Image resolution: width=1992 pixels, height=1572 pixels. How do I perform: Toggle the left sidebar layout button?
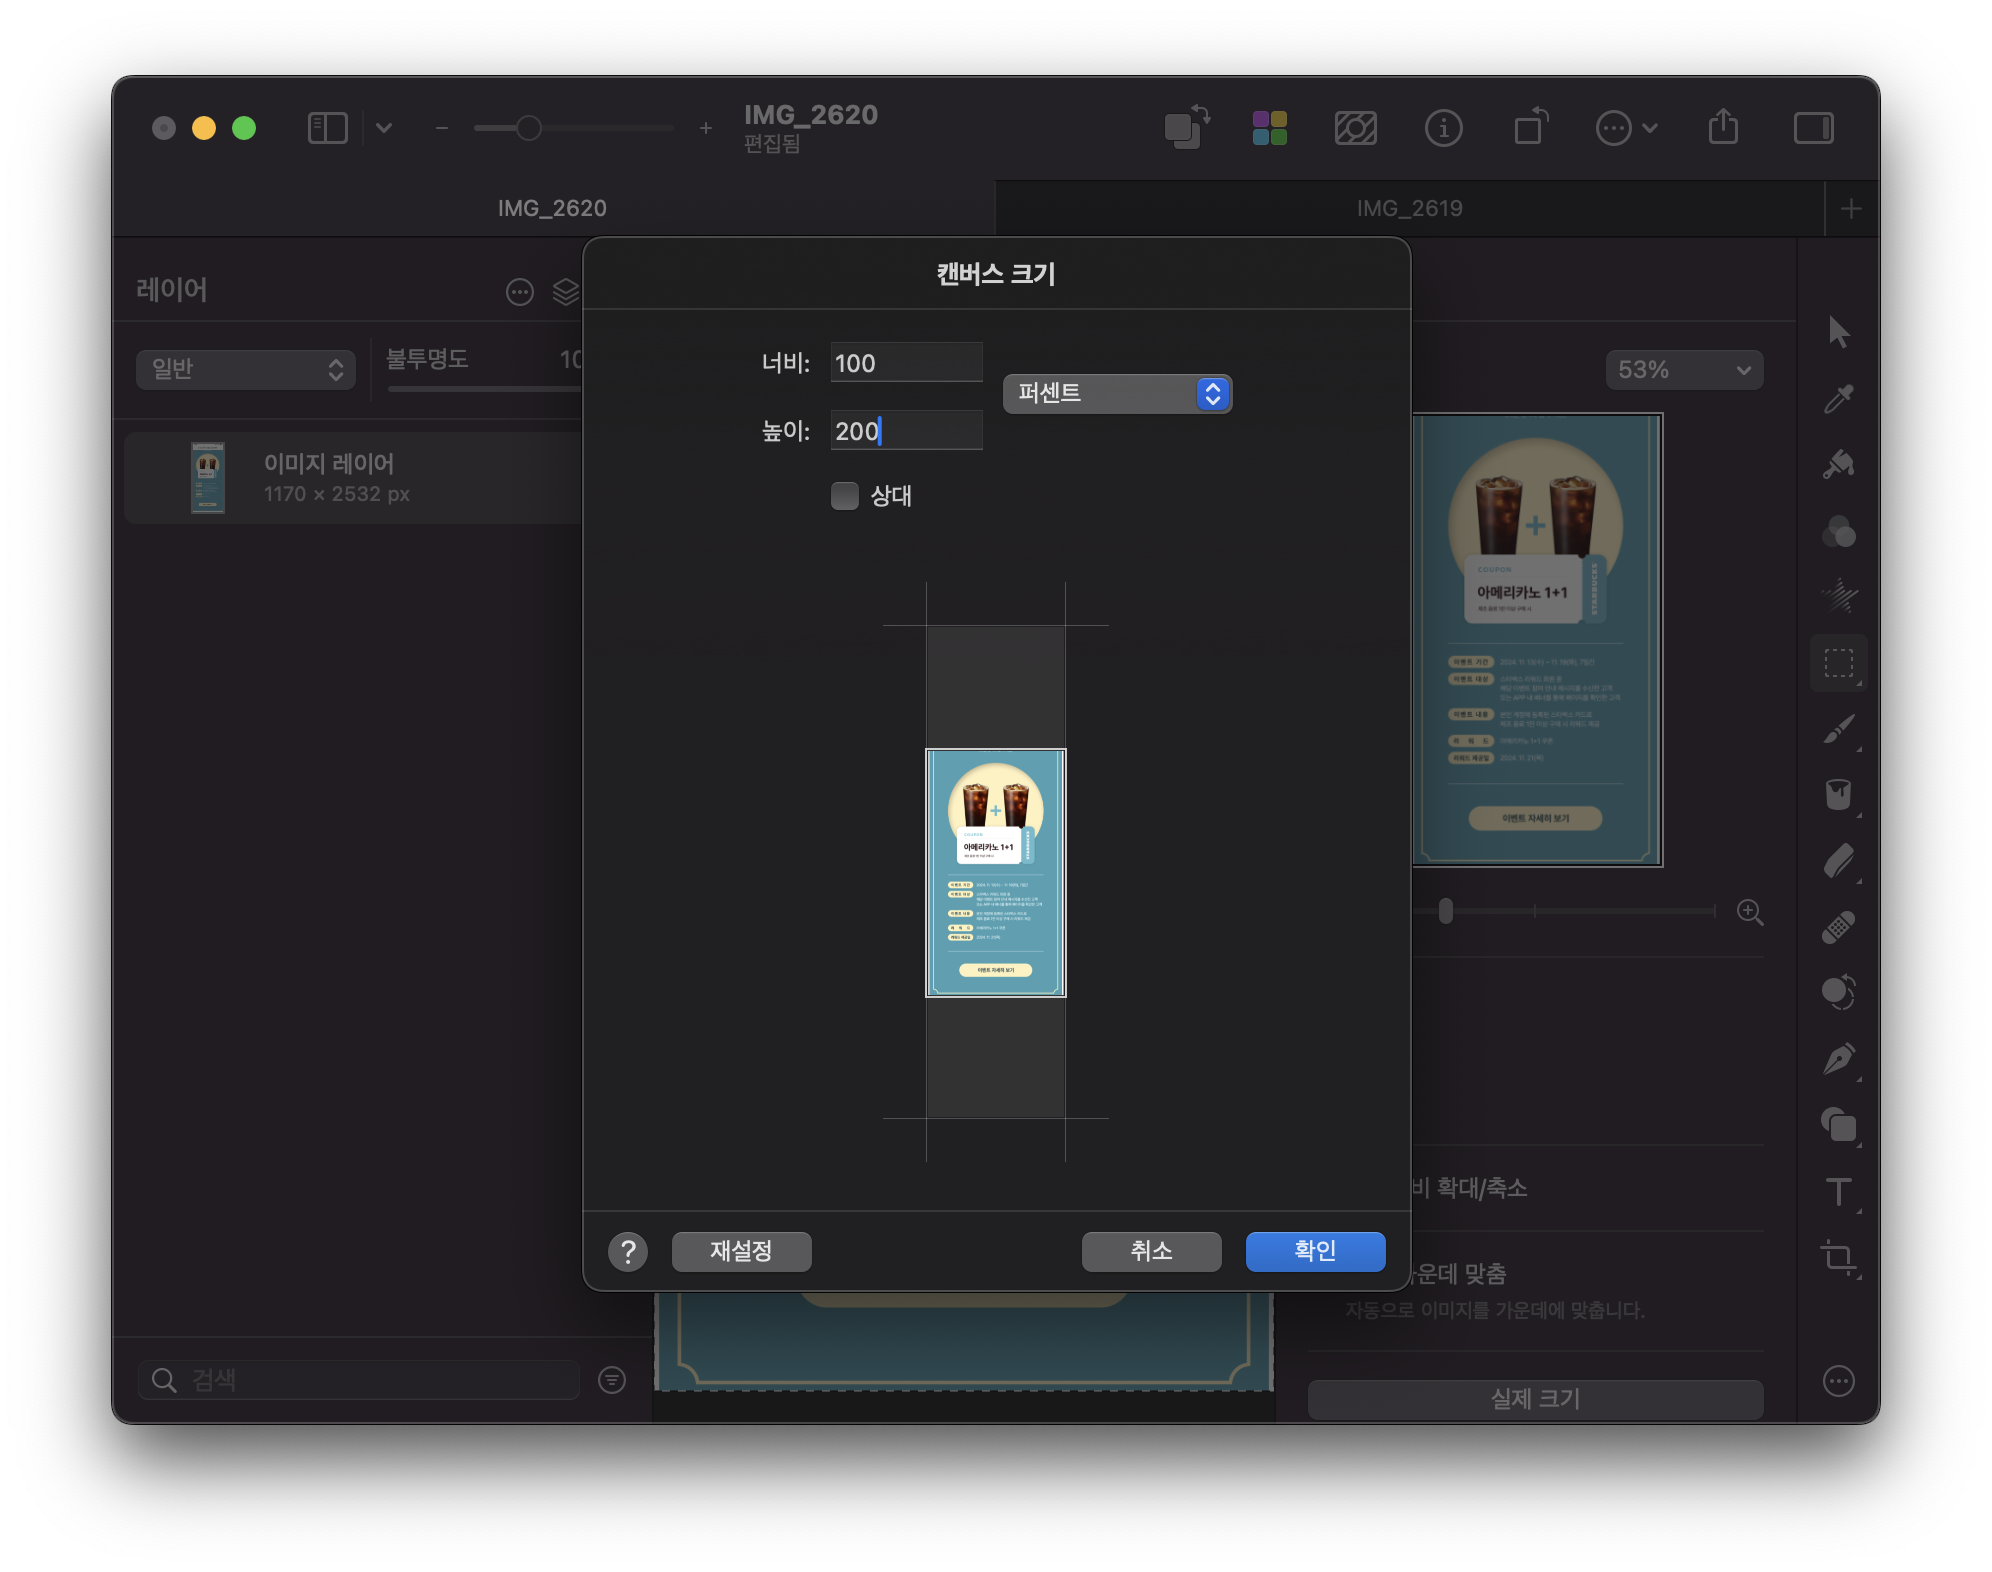coord(327,128)
